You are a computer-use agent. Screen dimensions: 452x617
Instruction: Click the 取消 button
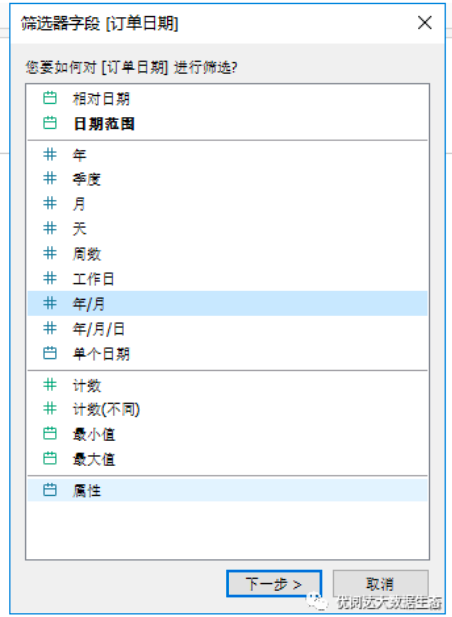380,584
